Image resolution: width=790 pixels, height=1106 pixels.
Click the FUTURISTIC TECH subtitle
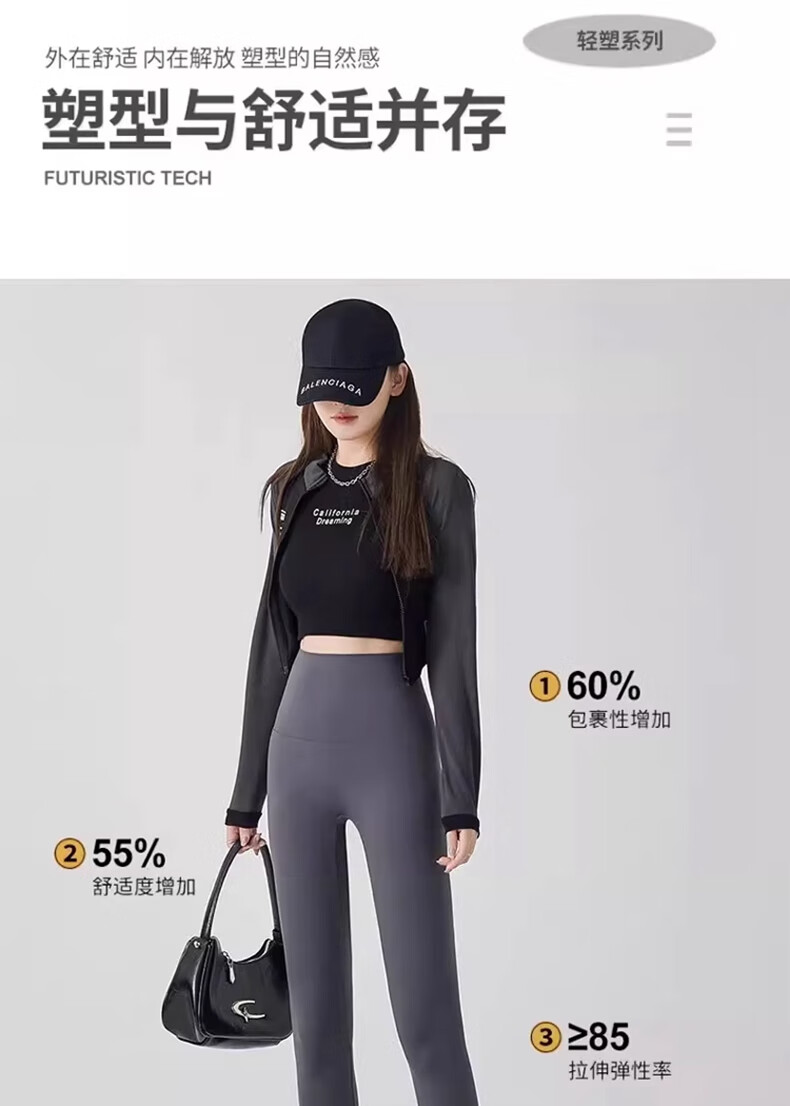pyautogui.click(x=128, y=178)
